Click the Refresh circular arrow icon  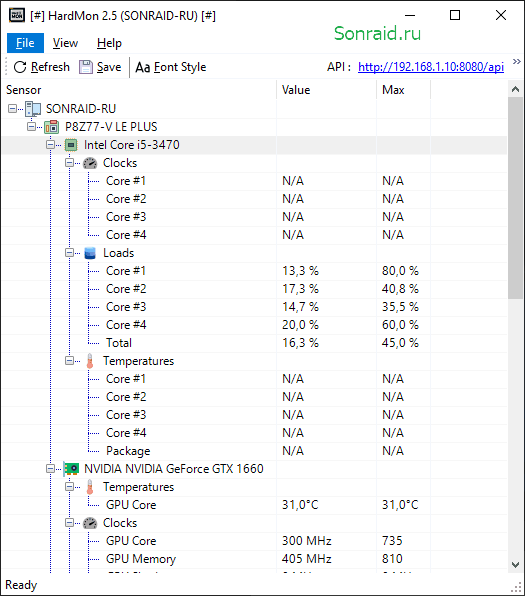20,67
